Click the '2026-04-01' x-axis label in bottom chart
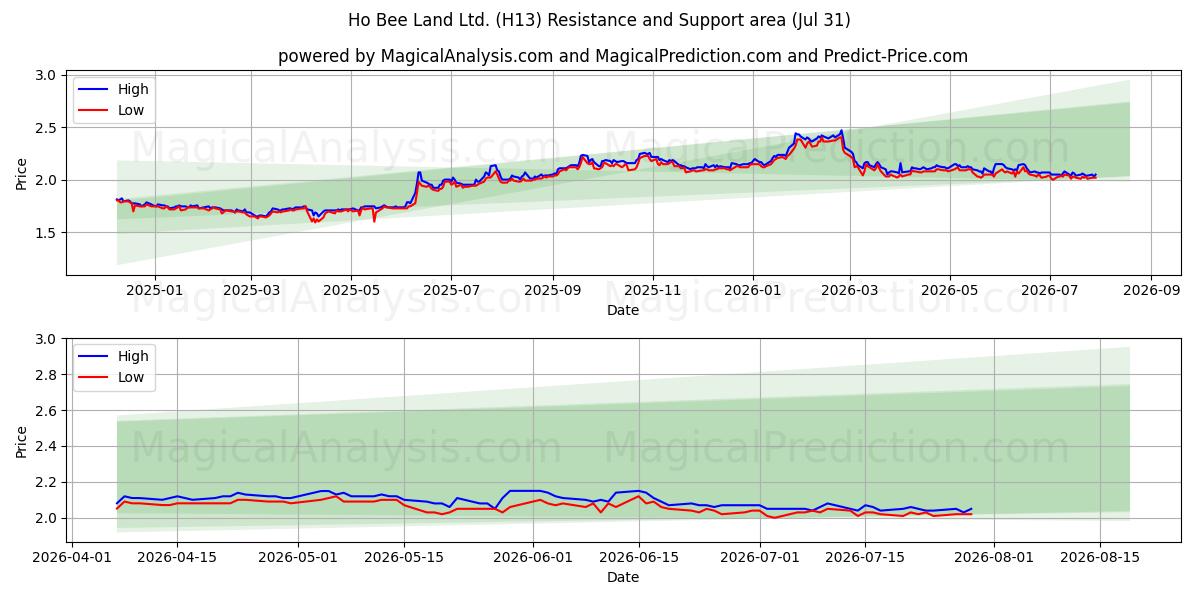Screen dimensions: 1200x600 pyautogui.click(x=71, y=558)
